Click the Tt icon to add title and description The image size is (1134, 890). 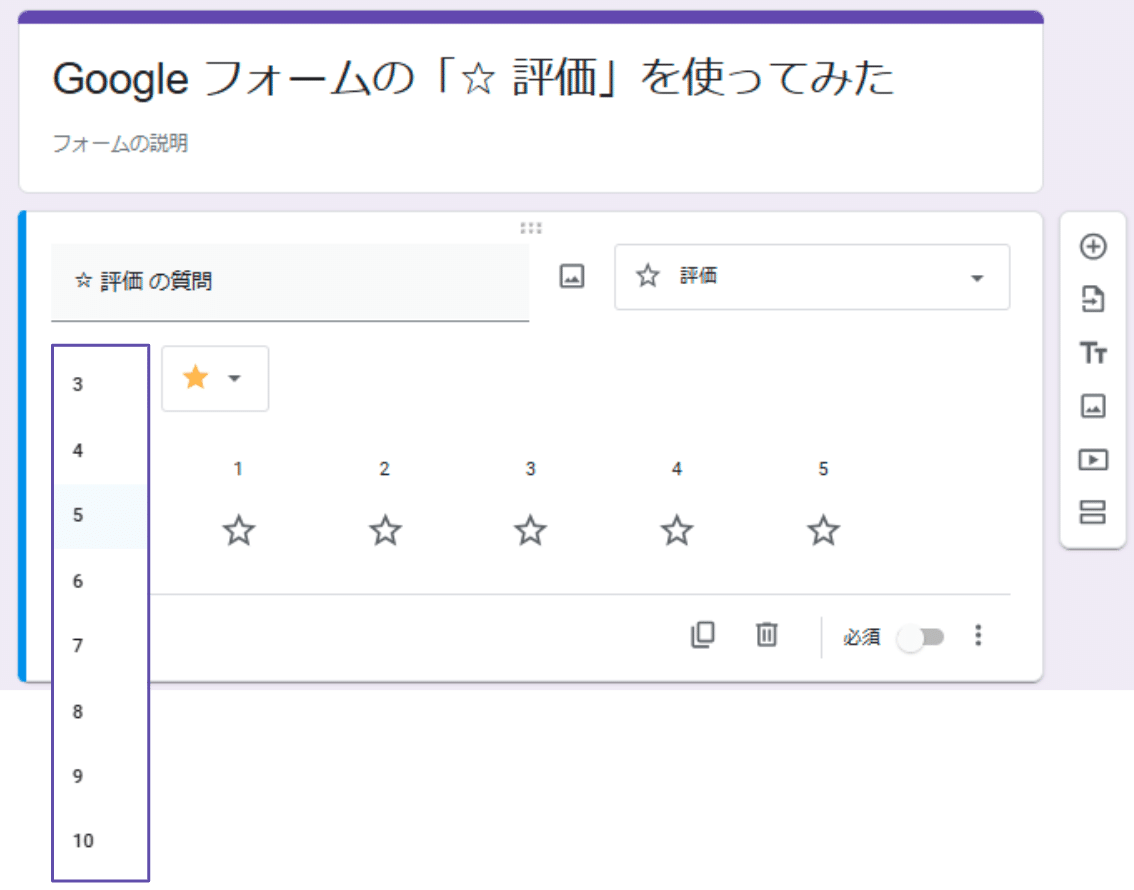tap(1094, 353)
